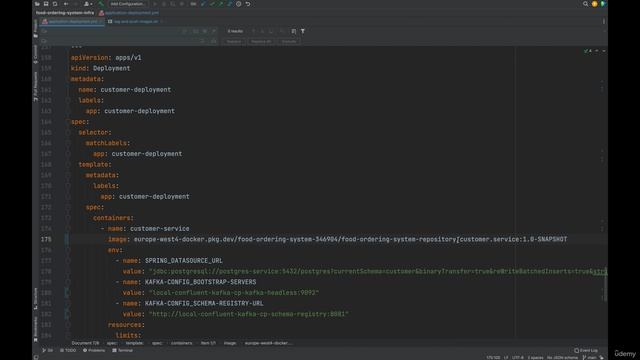Toggle Regex option in search bar
This screenshot has height=360, width=640.
(x=214, y=31)
